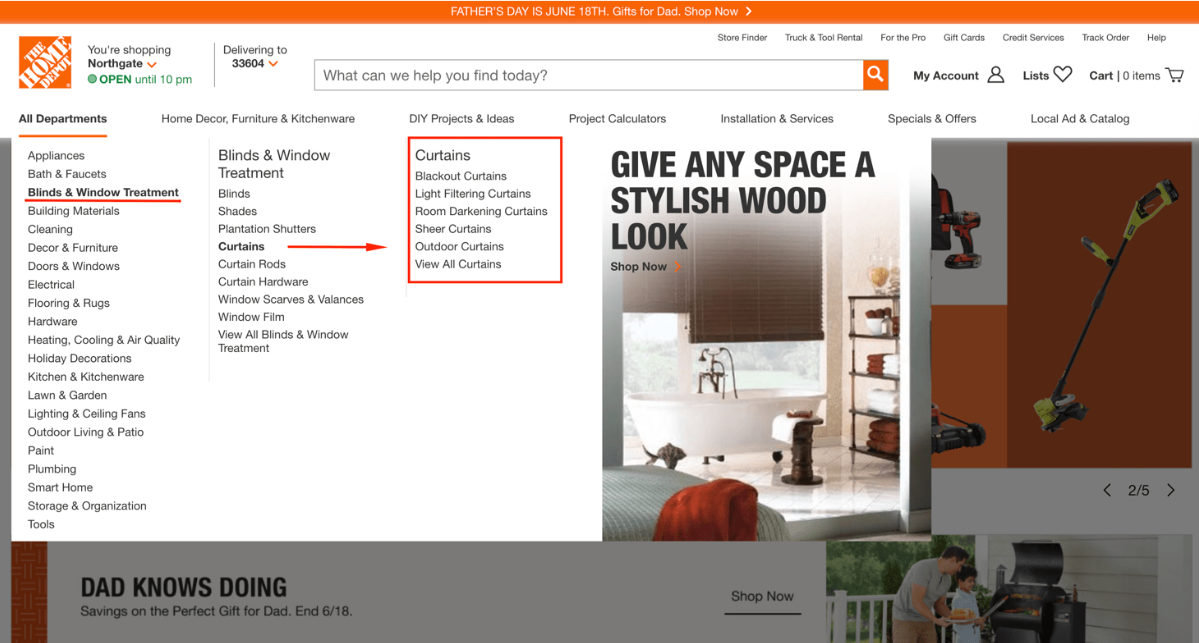Expand the Northgate store selector

coord(152,64)
